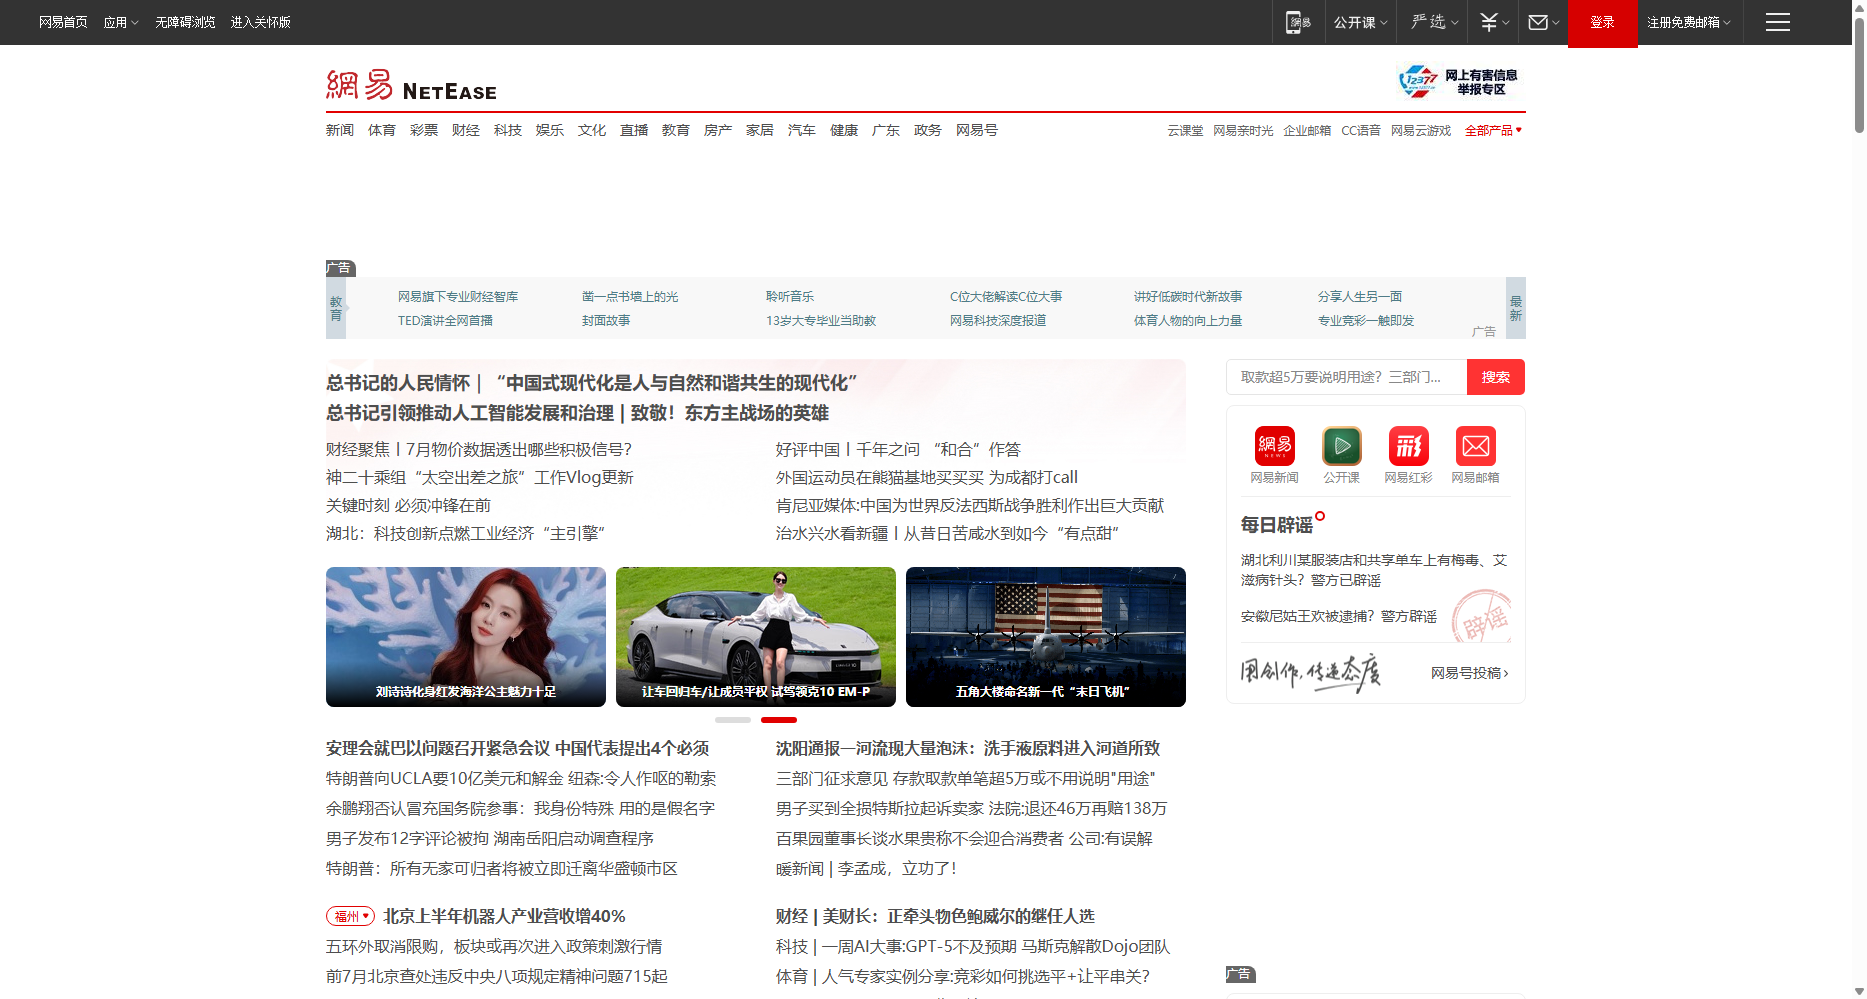Expand the 全部产品 dropdown
The width and height of the screenshot is (1867, 999).
(x=1493, y=131)
